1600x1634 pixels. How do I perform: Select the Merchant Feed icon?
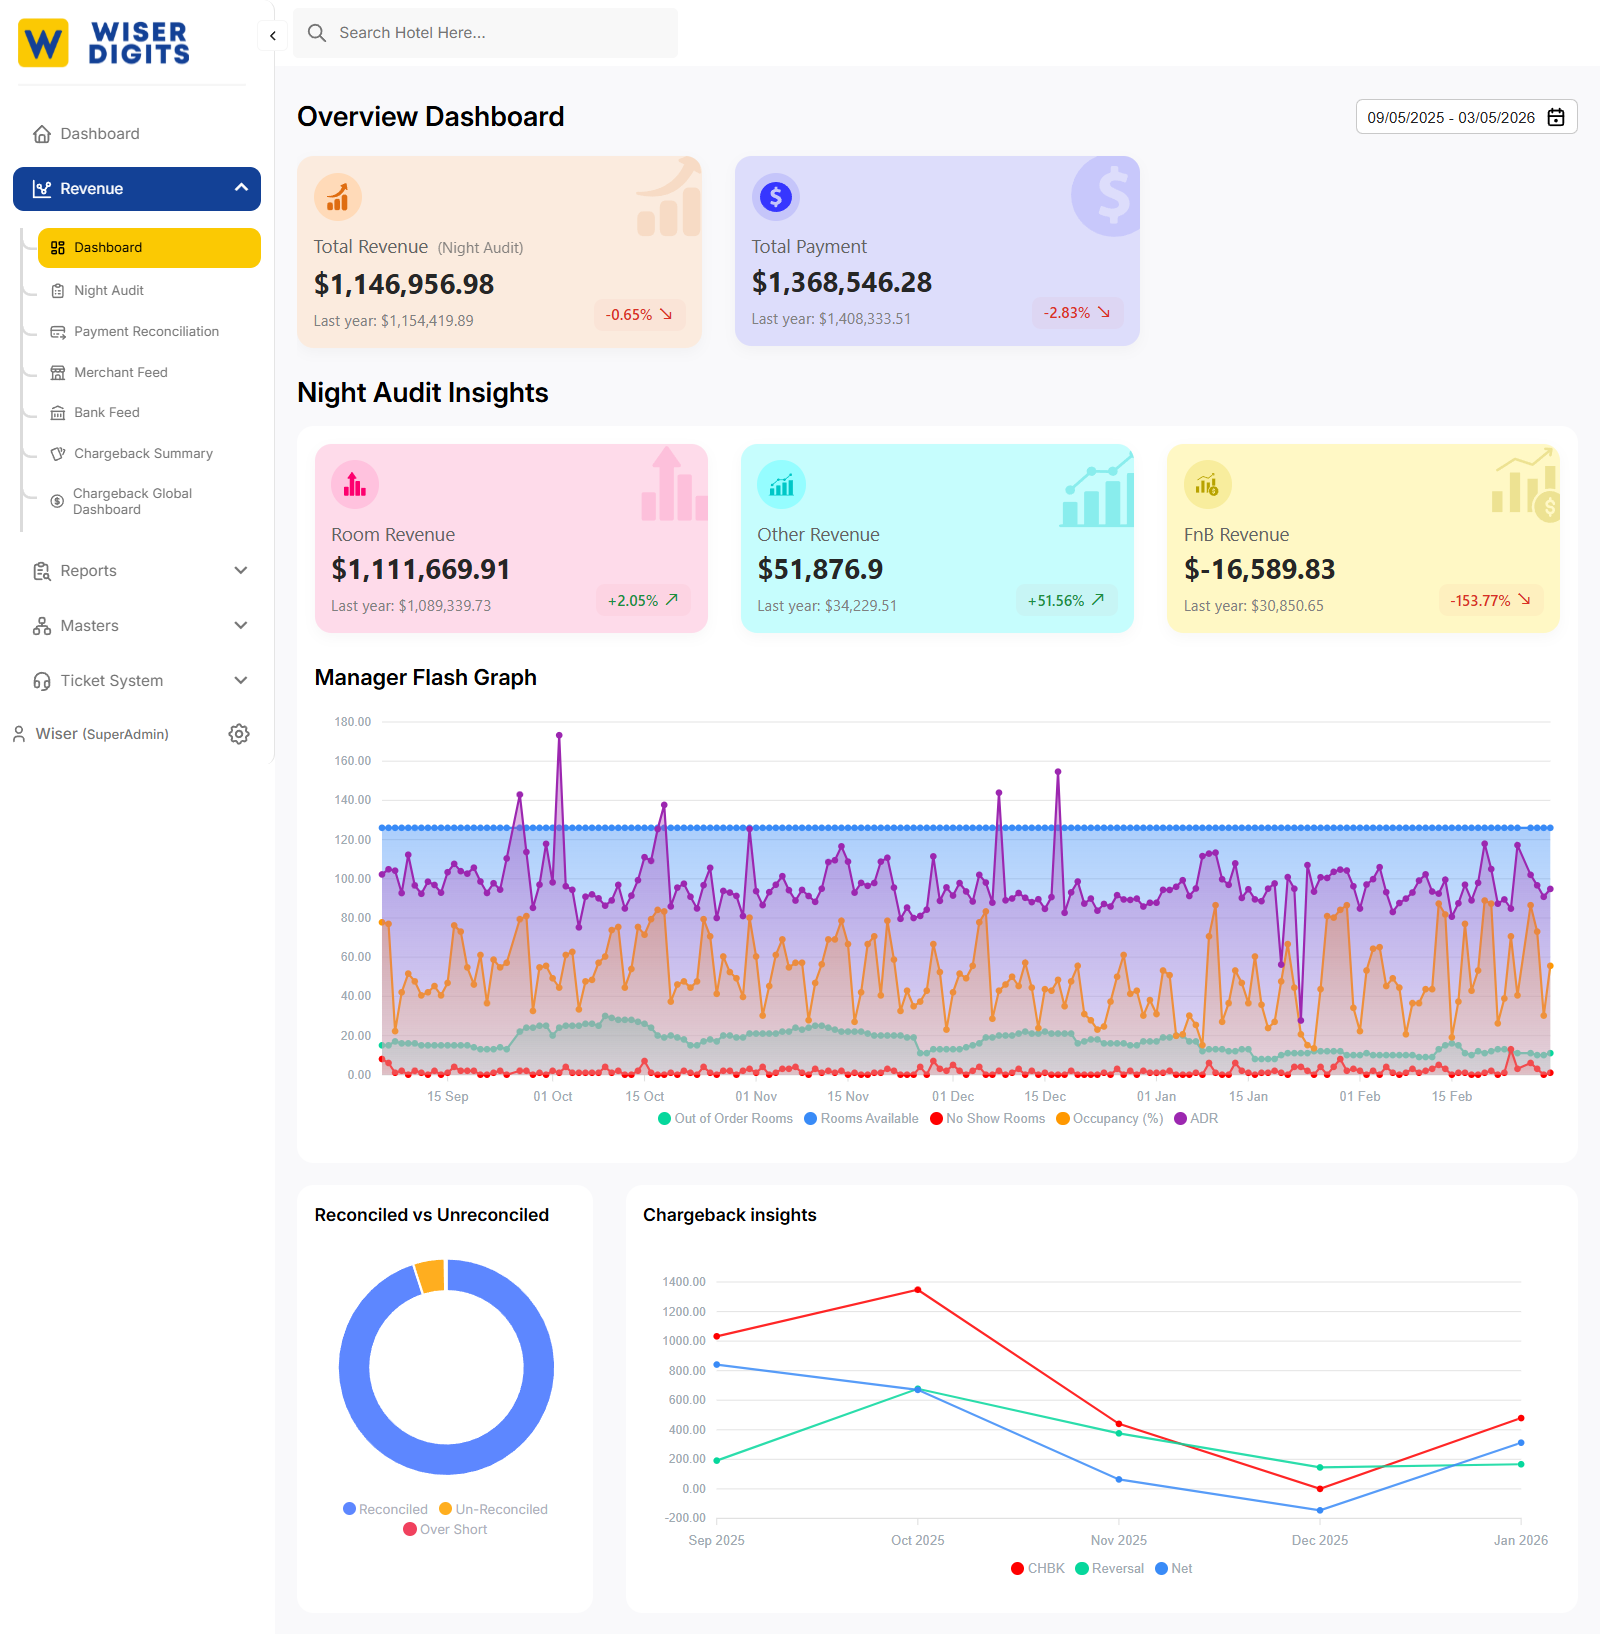pos(58,371)
